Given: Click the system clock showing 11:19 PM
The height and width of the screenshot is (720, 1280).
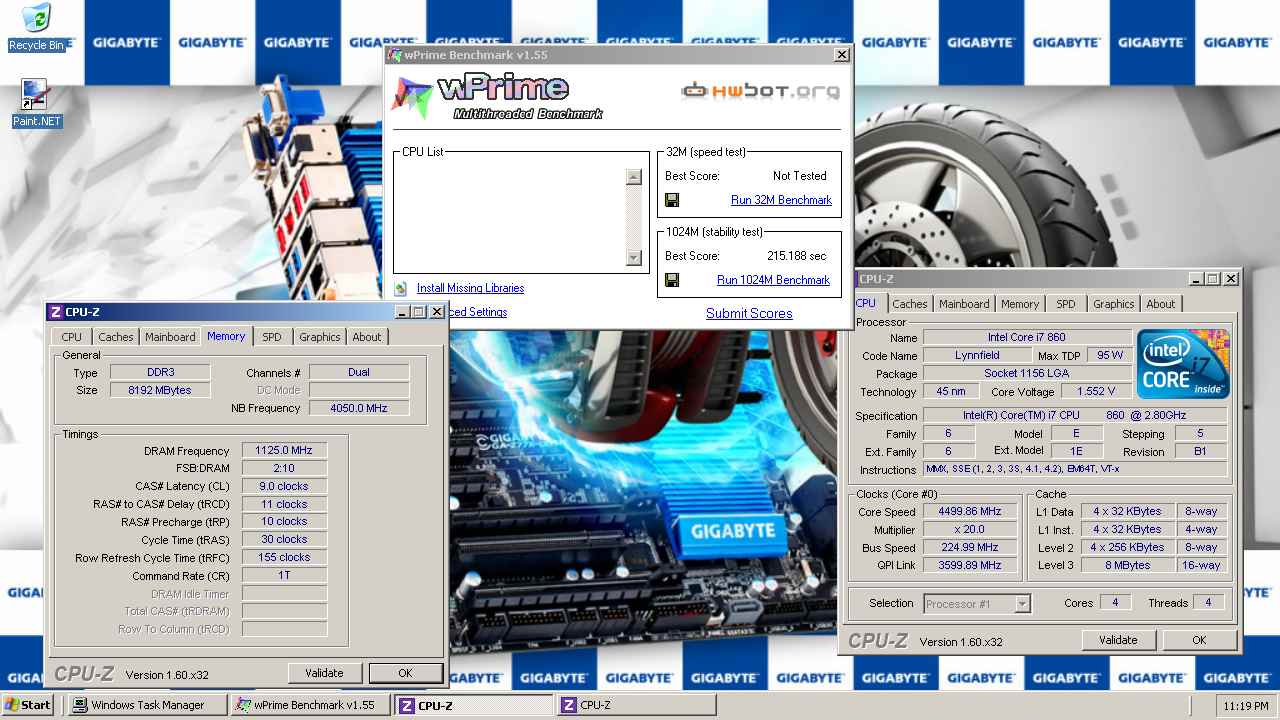Looking at the screenshot, I should [1246, 706].
